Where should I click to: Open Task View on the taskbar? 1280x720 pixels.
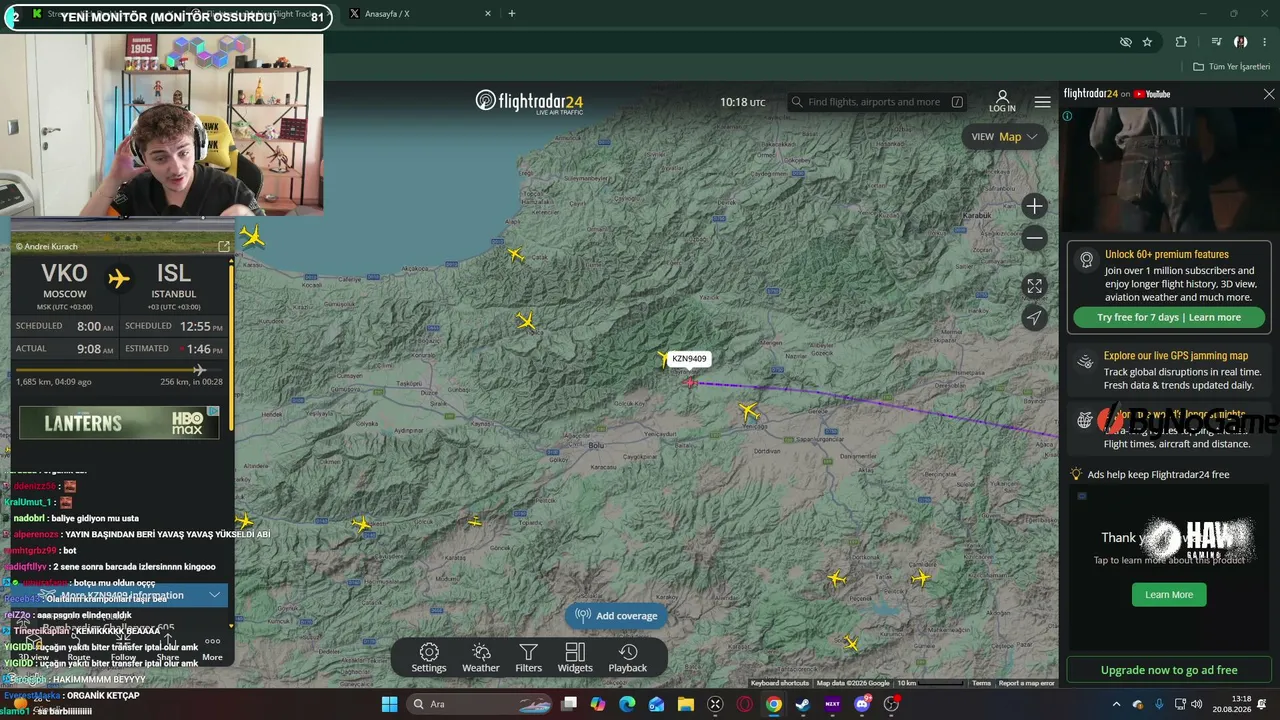[569, 704]
